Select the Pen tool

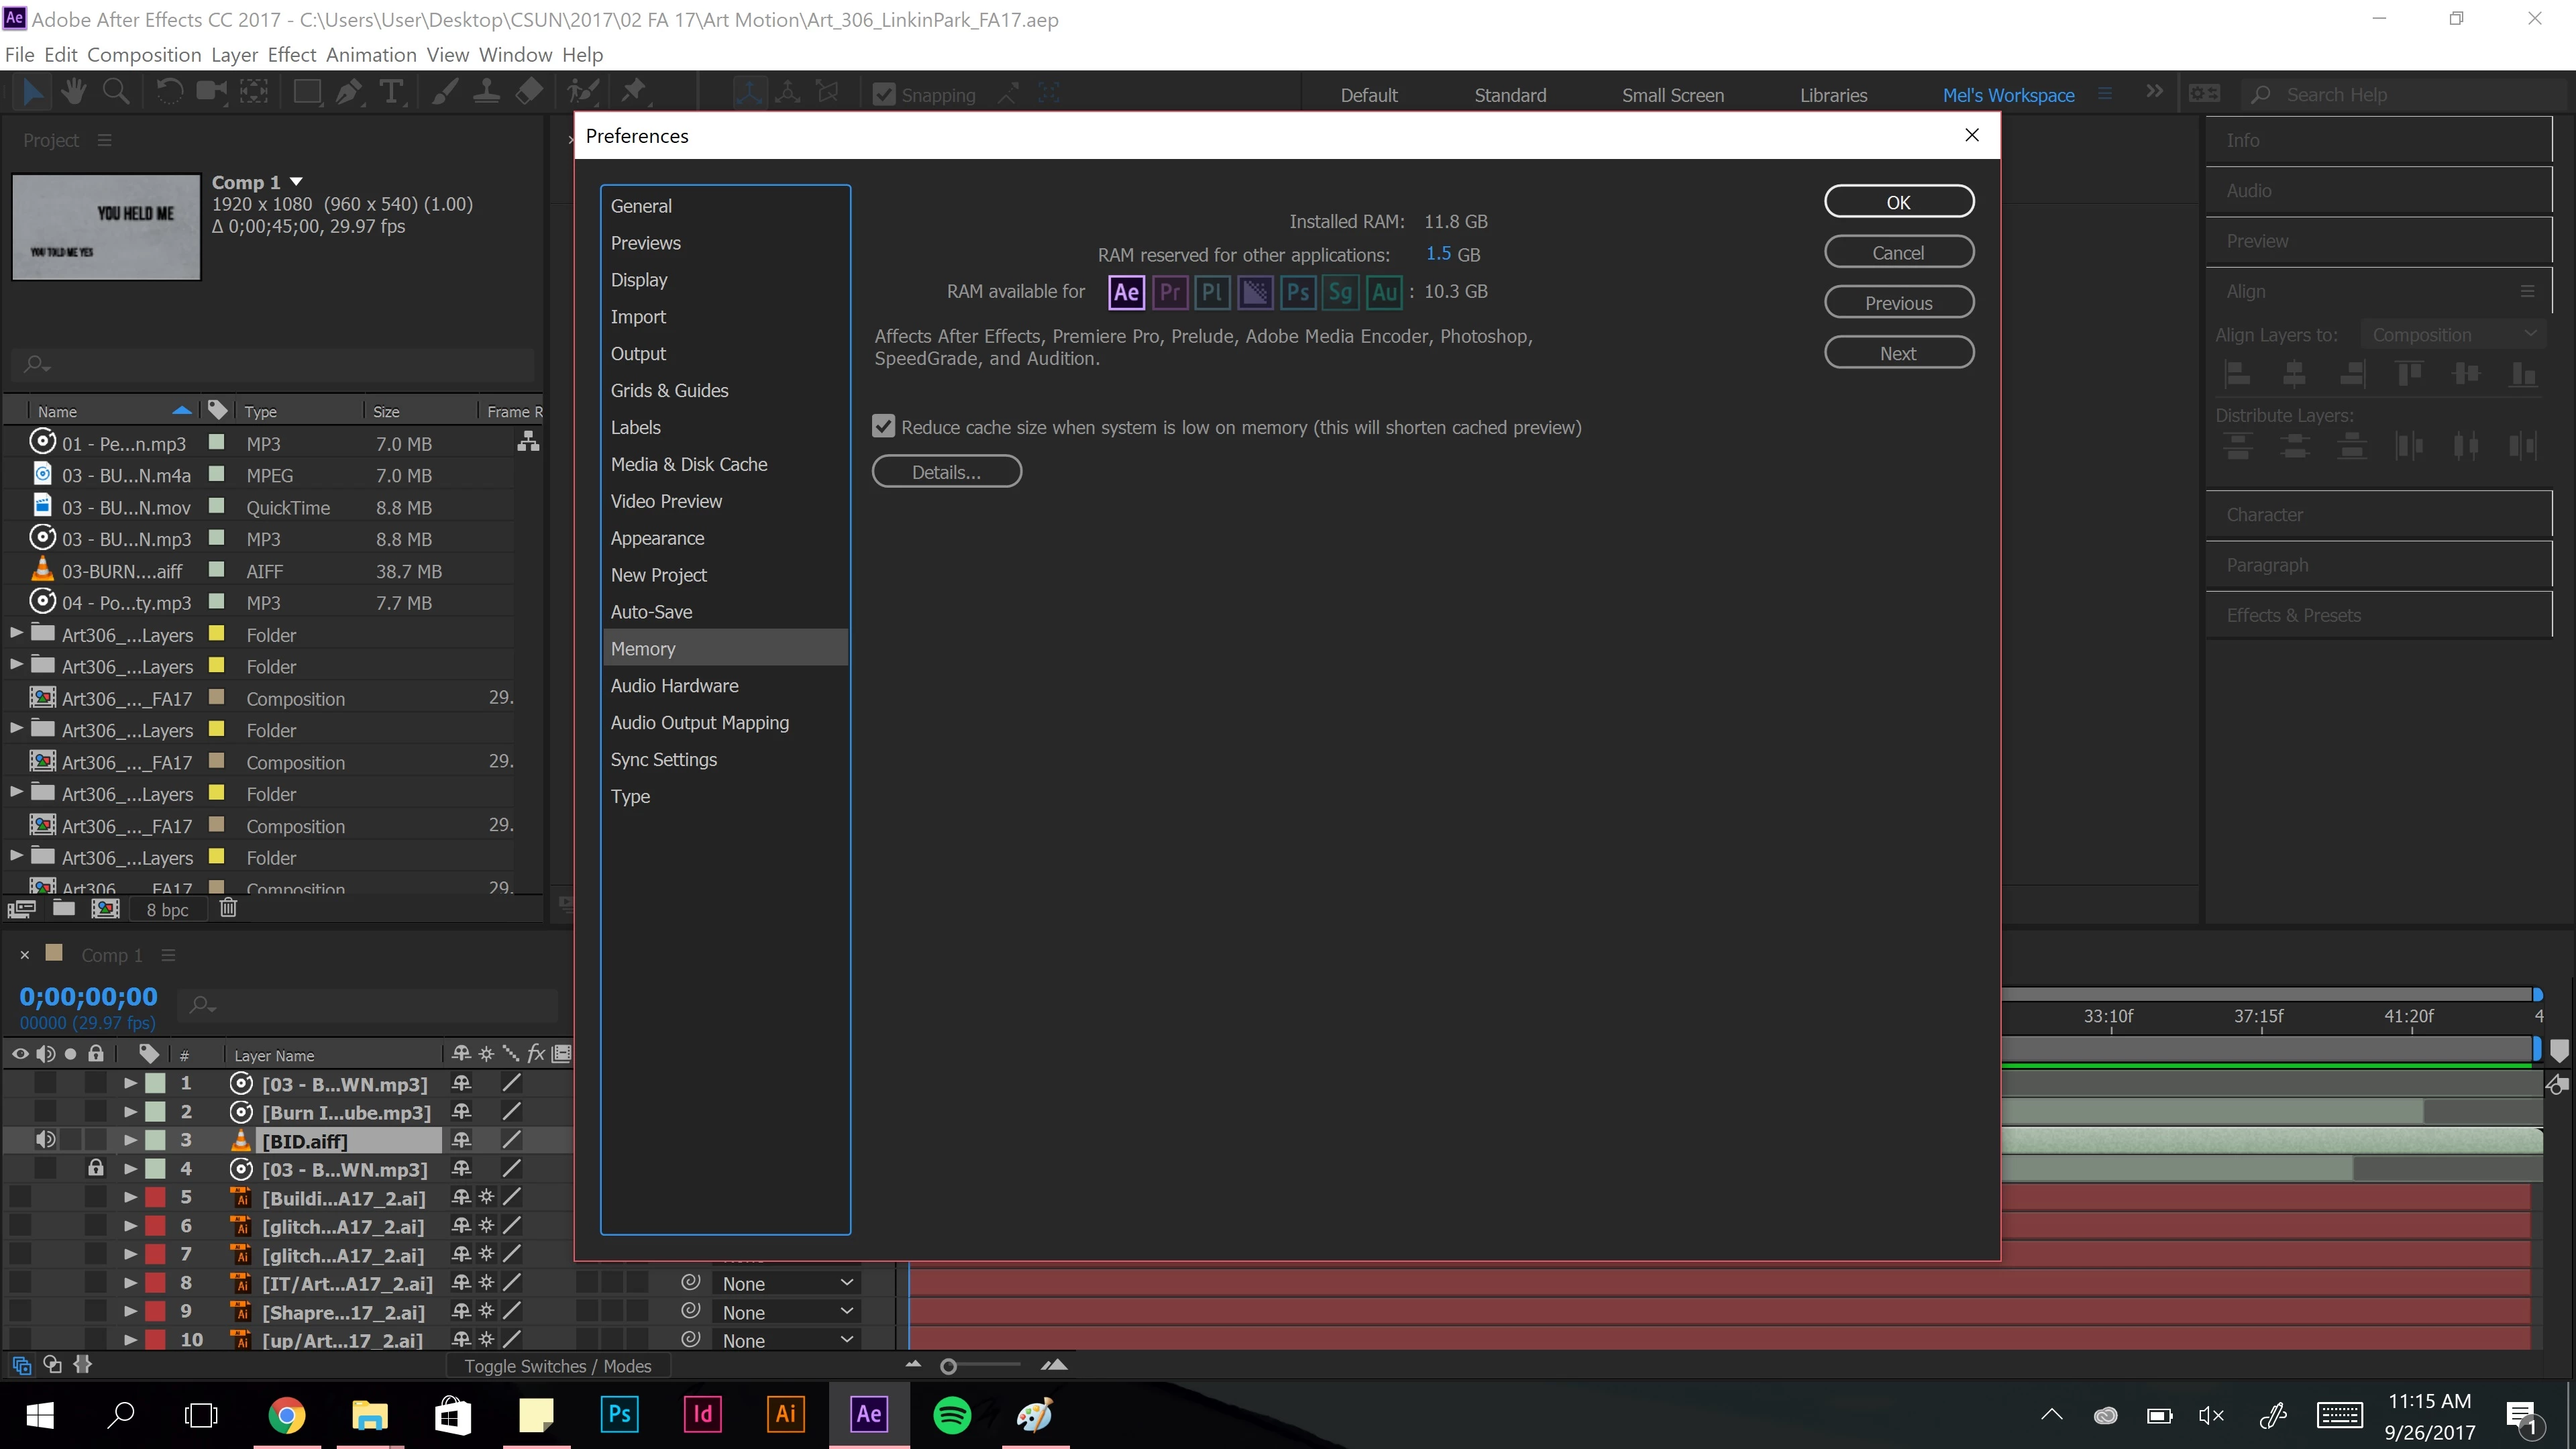tap(349, 93)
